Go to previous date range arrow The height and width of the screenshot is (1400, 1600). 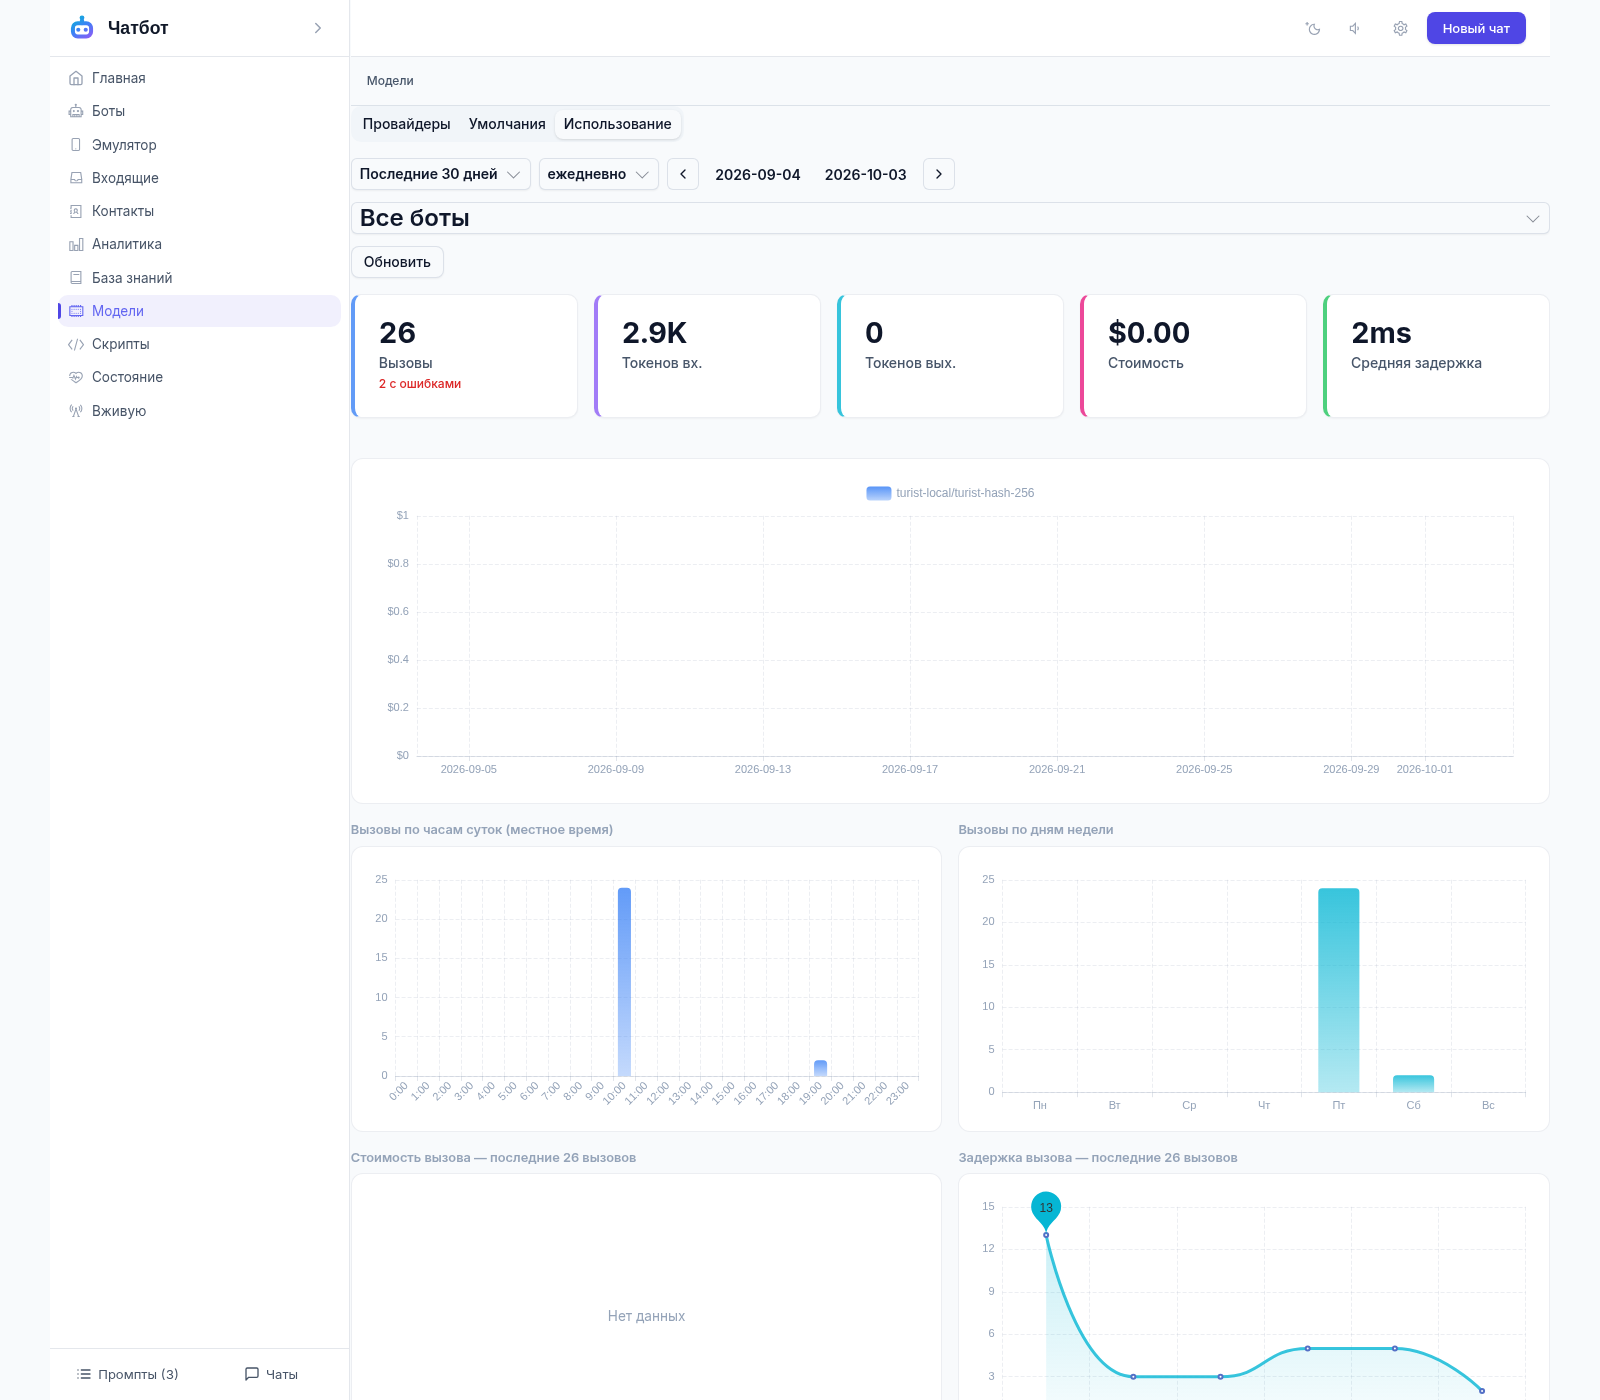coord(683,174)
